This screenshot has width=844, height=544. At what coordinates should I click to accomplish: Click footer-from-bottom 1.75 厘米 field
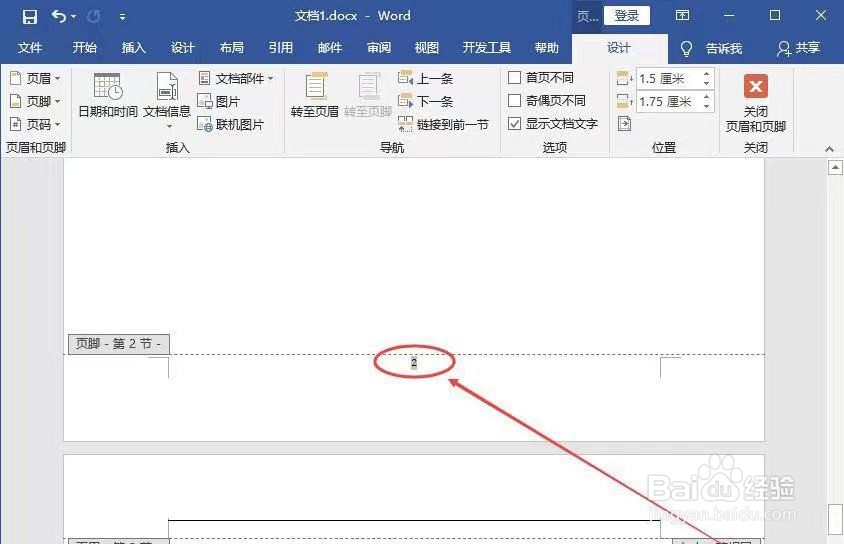point(667,101)
